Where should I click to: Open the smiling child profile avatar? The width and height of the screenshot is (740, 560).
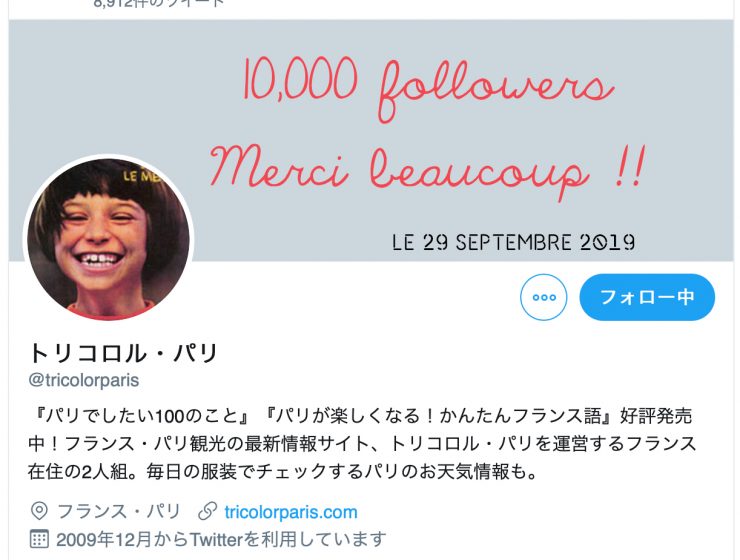tap(109, 239)
